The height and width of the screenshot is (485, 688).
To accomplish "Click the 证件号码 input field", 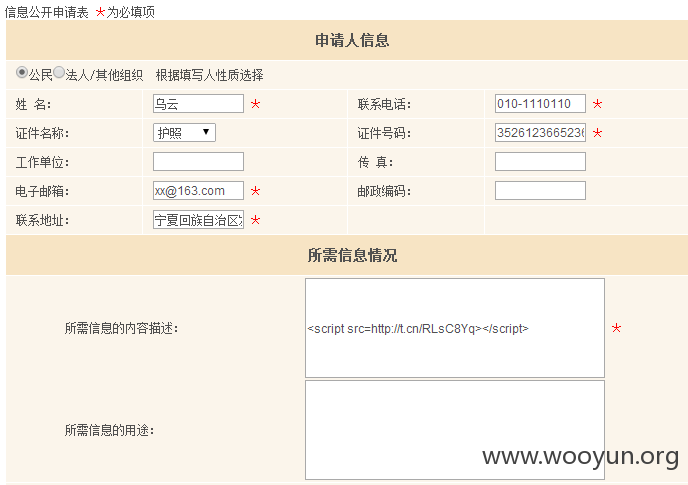I will pos(540,133).
